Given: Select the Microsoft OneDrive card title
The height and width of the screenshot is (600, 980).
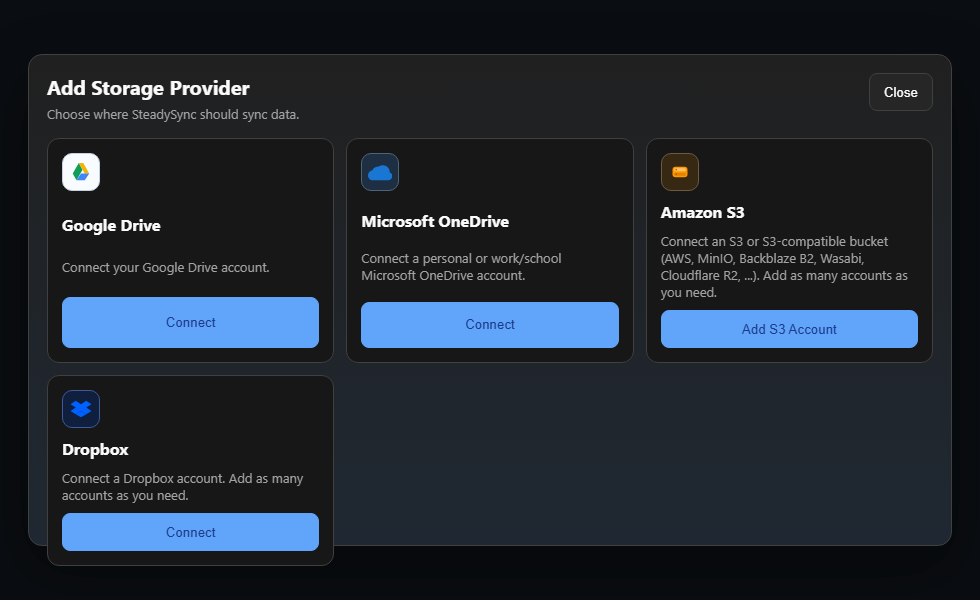Looking at the screenshot, I should point(435,222).
